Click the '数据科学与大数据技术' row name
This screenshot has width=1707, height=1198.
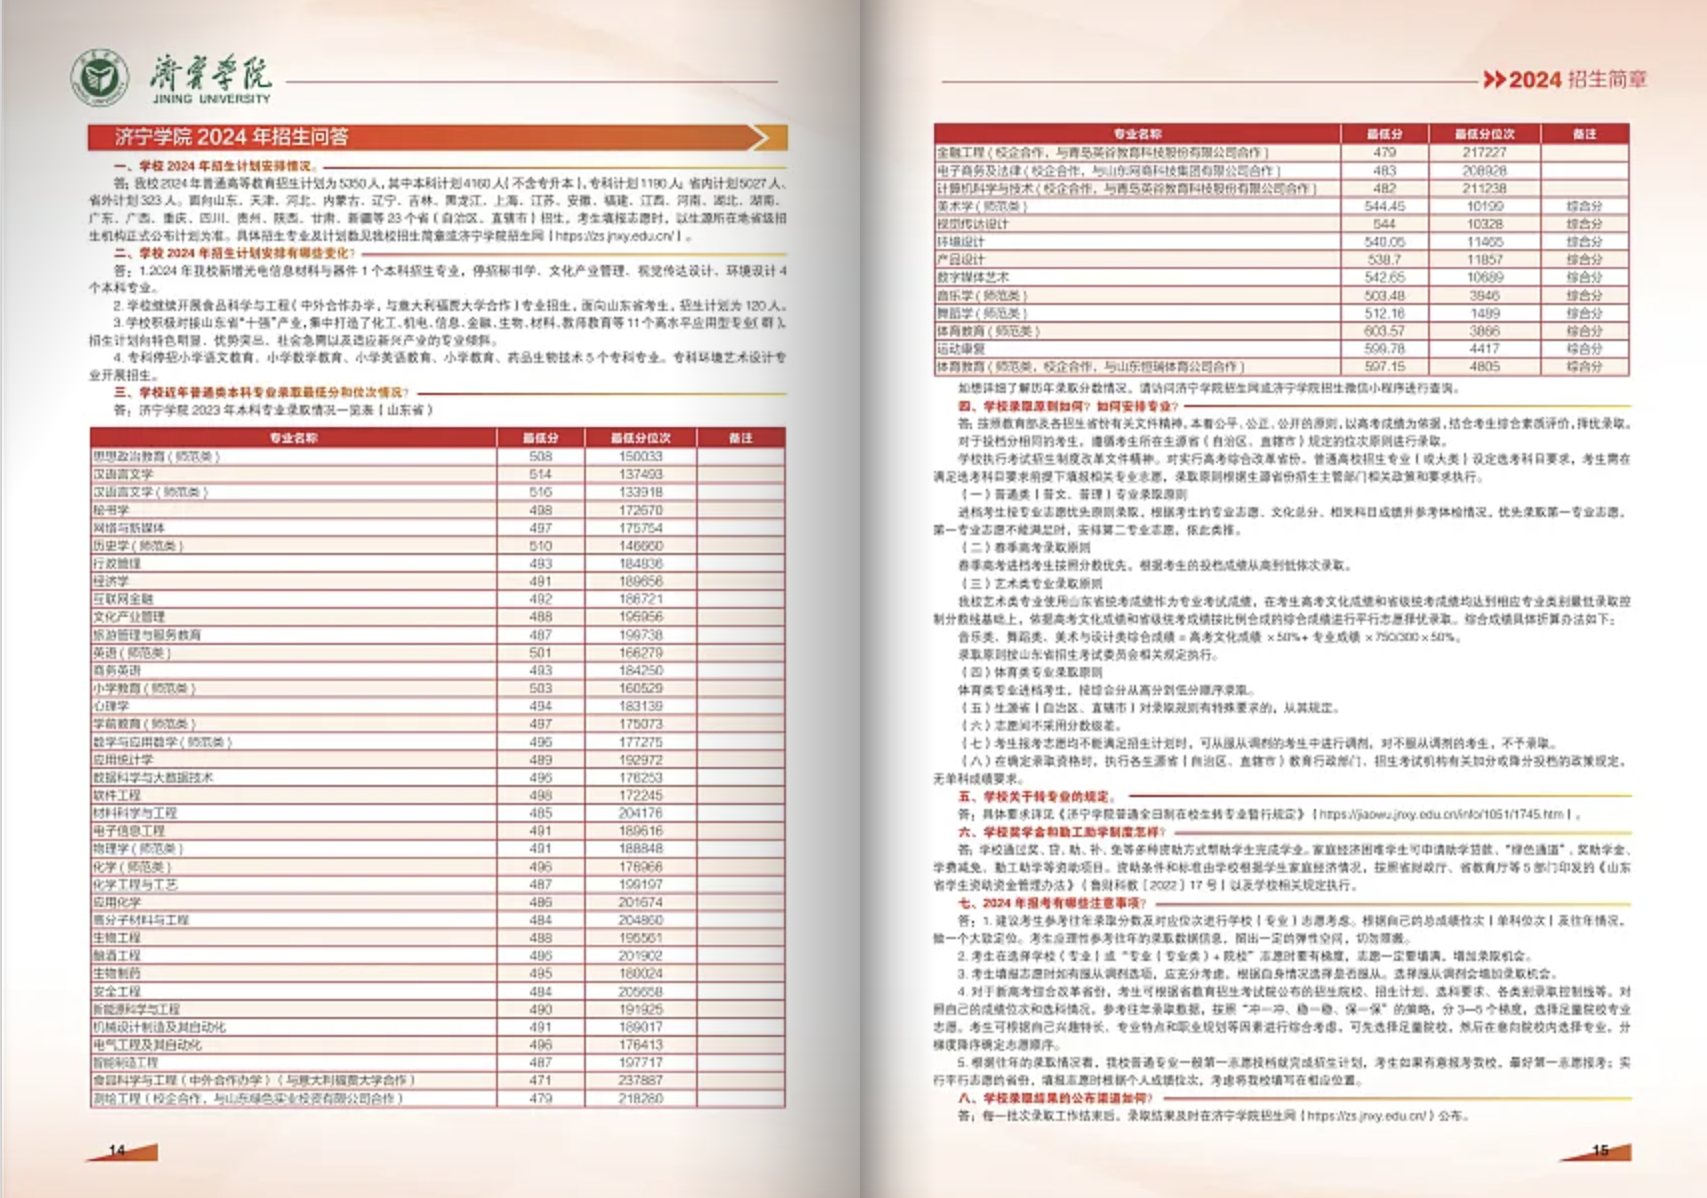153,778
